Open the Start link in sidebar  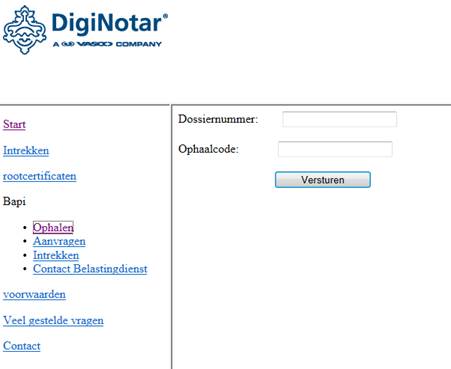click(x=14, y=124)
